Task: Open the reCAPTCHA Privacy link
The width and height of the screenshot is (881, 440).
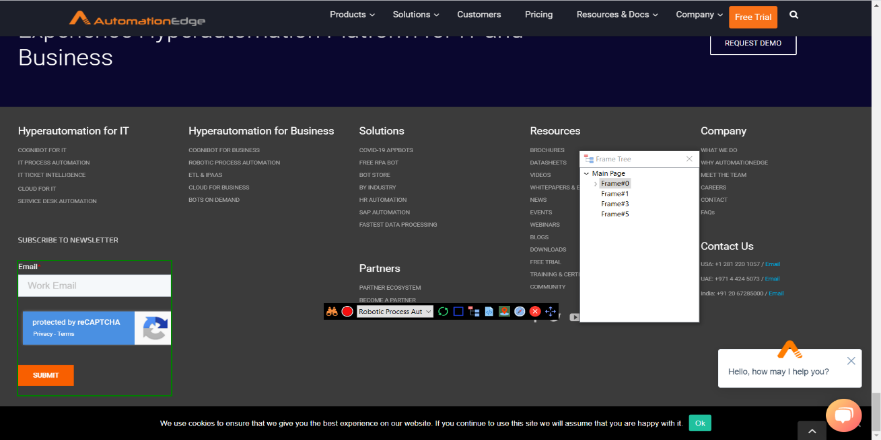Action: (x=43, y=334)
